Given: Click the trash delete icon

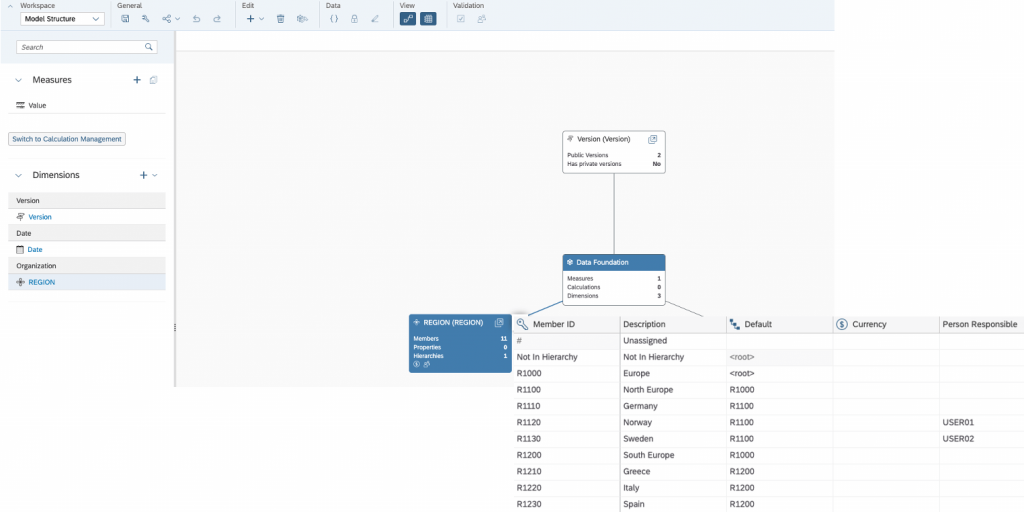Looking at the screenshot, I should (280, 19).
